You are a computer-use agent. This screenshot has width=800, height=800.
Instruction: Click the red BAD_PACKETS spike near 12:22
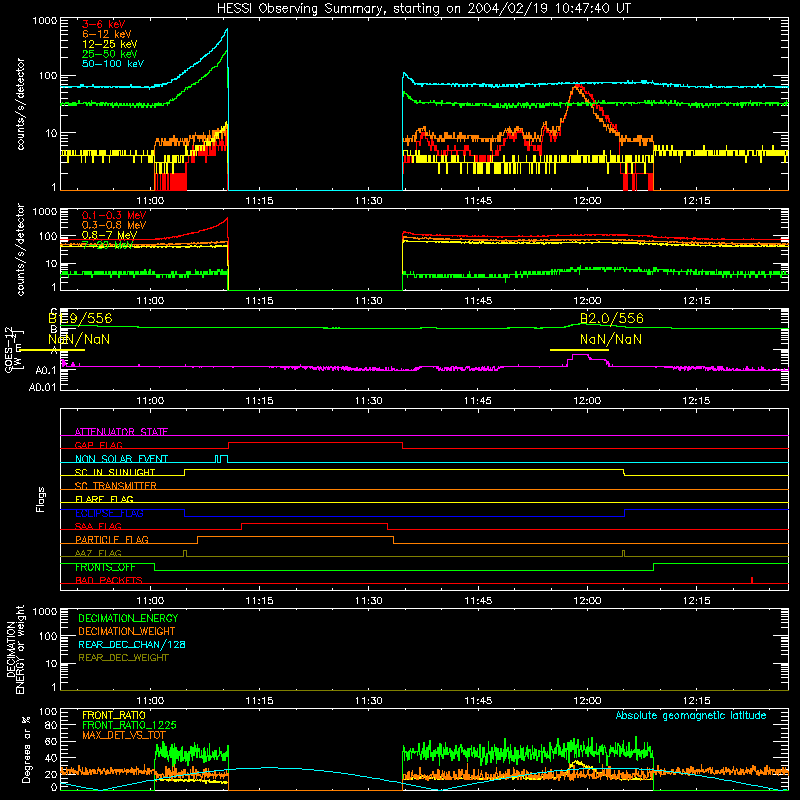coord(752,580)
